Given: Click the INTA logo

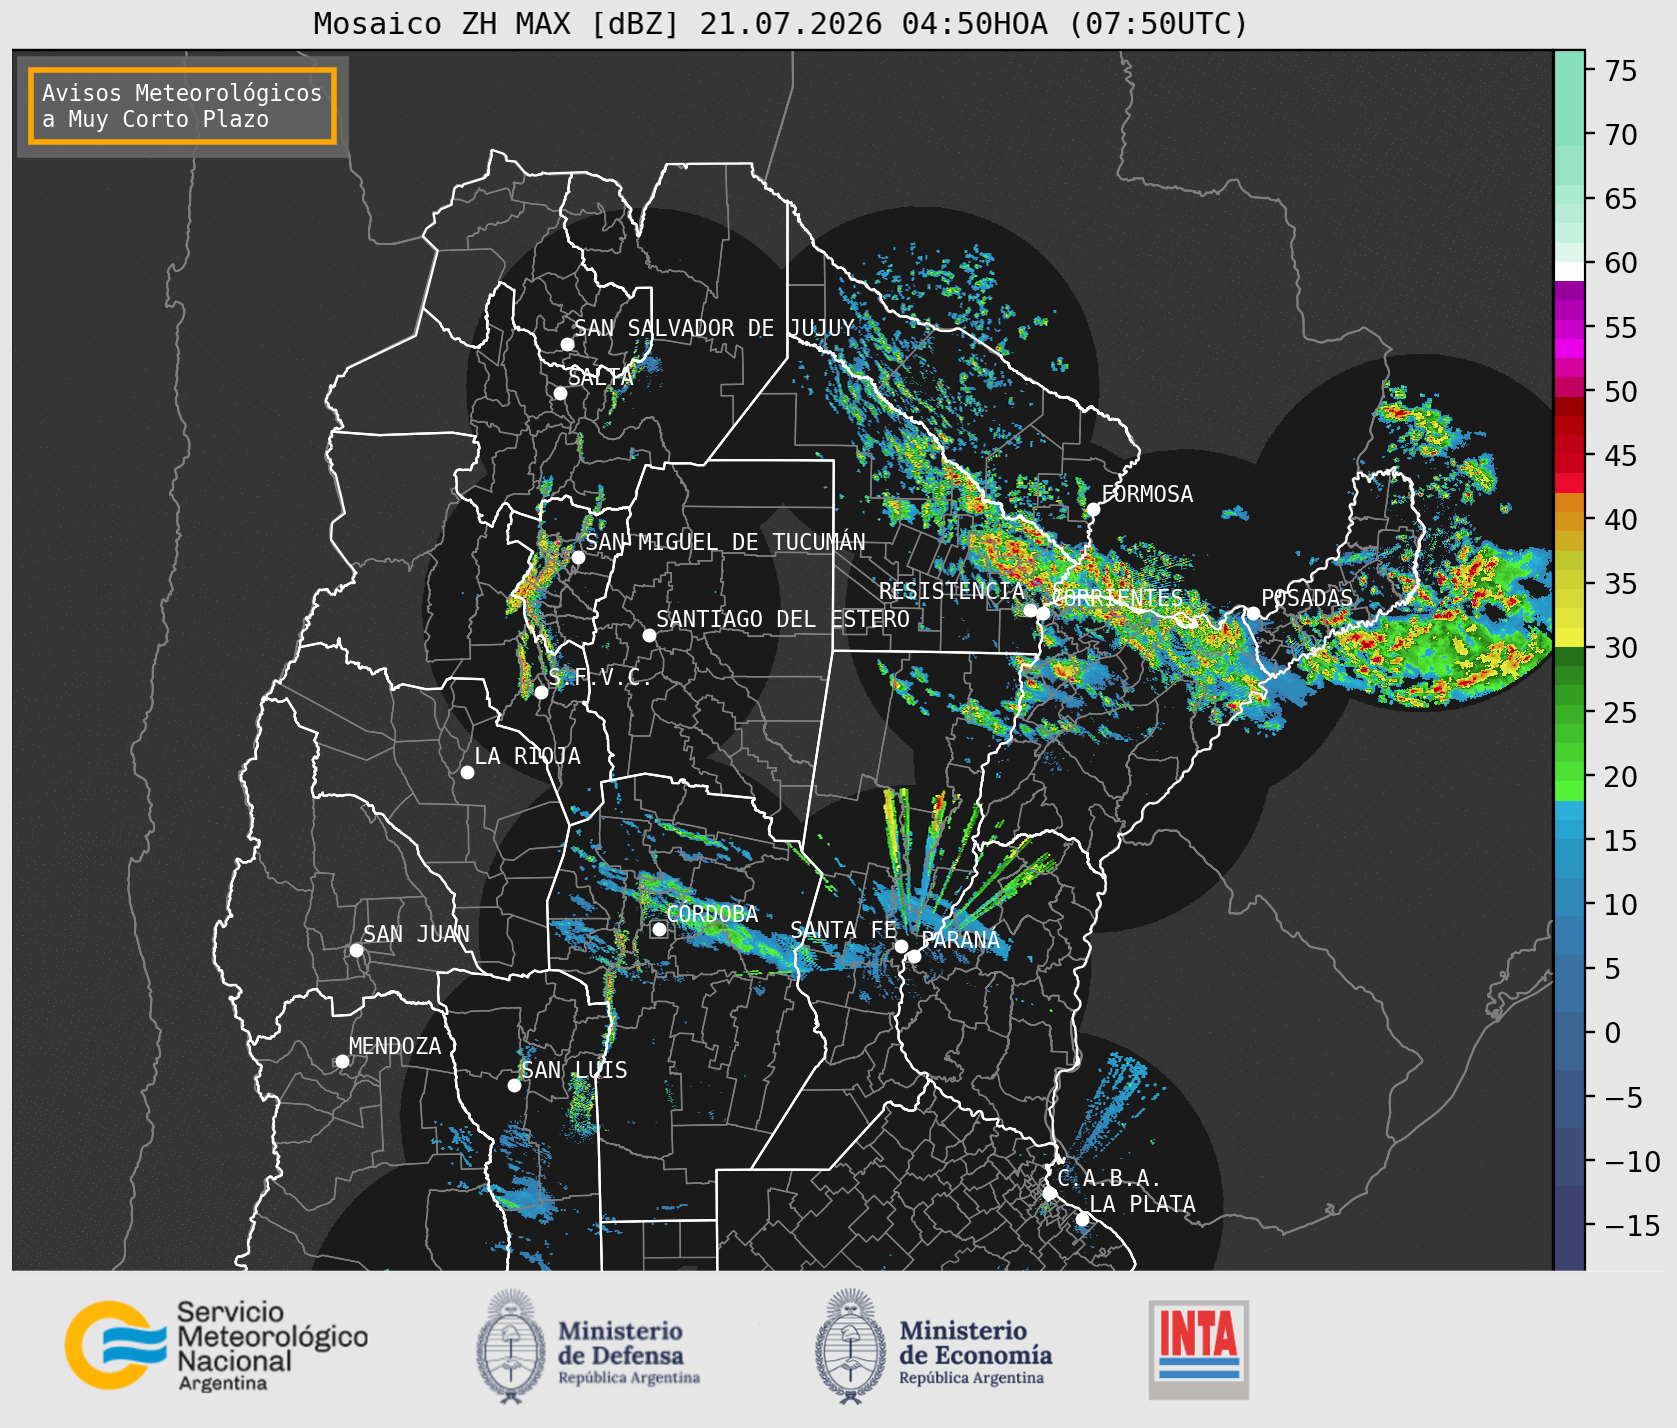Looking at the screenshot, I should tap(1198, 1349).
